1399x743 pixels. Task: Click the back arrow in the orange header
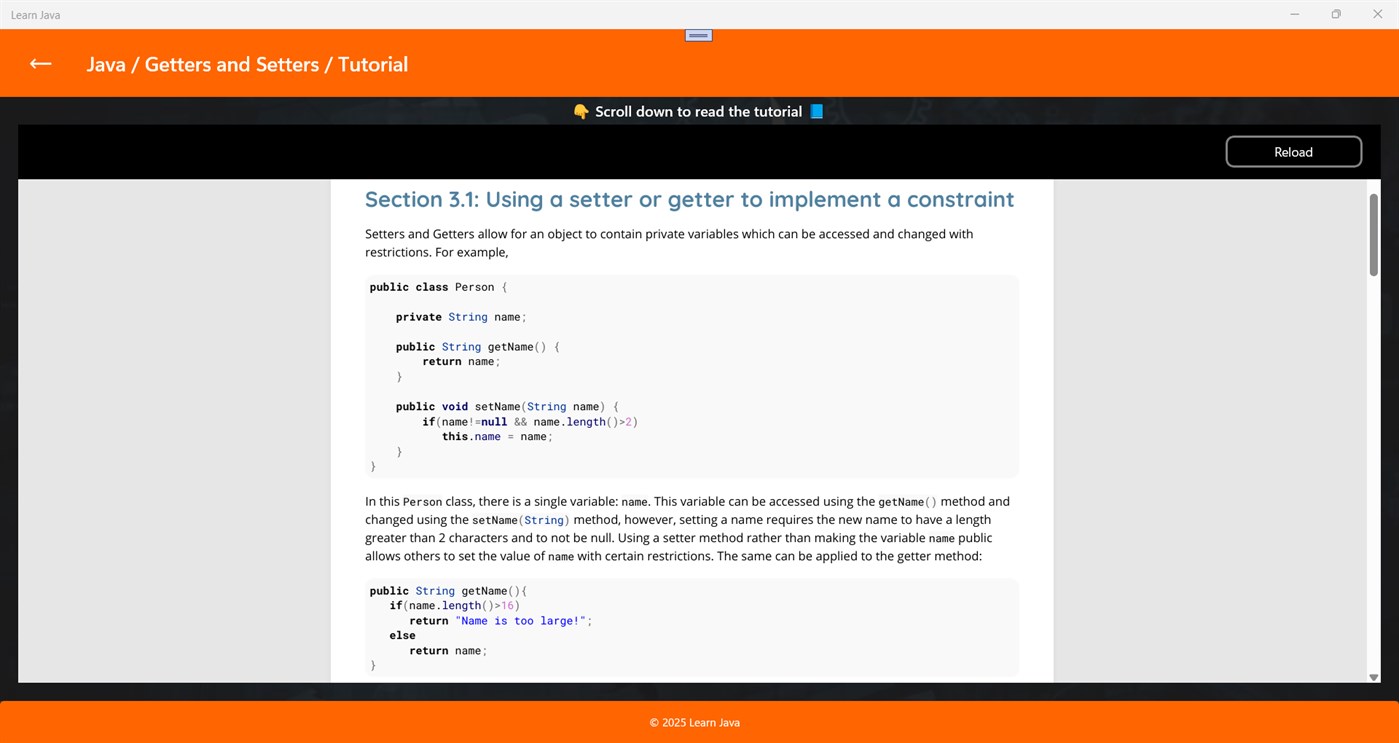(39, 63)
